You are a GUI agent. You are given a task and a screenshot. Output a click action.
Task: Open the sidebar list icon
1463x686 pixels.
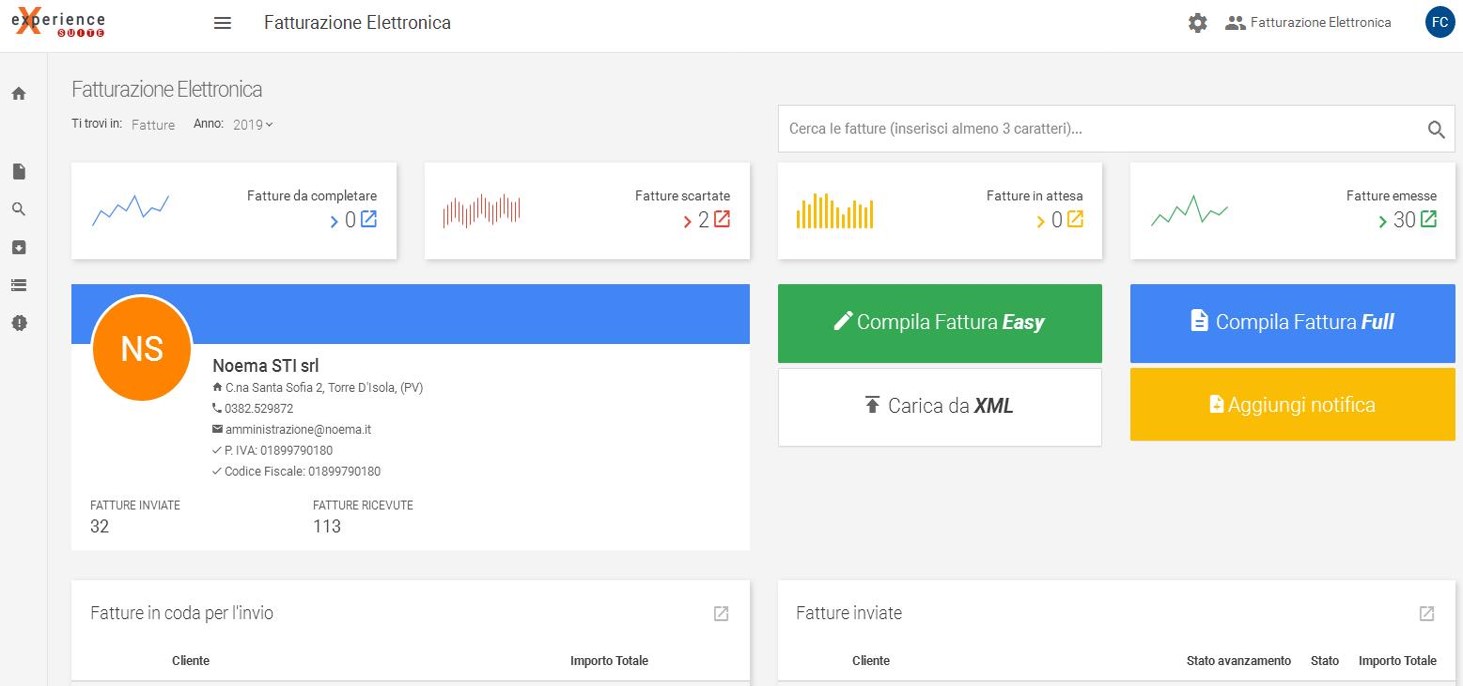(x=18, y=286)
